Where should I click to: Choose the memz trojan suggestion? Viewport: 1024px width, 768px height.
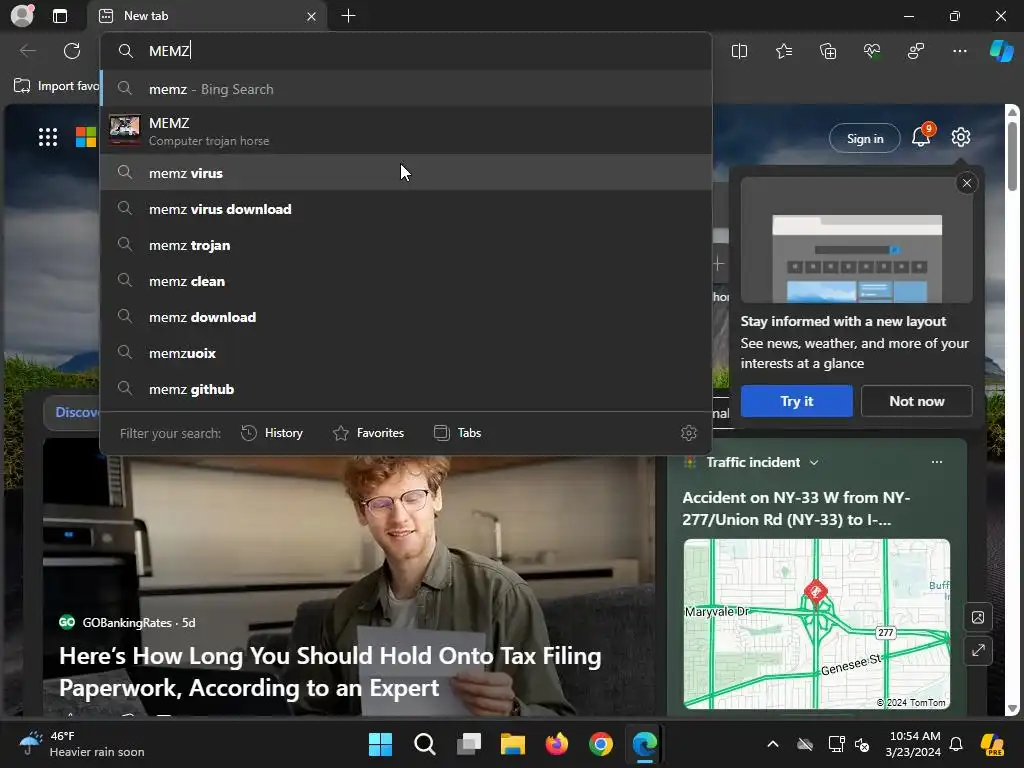(x=406, y=245)
